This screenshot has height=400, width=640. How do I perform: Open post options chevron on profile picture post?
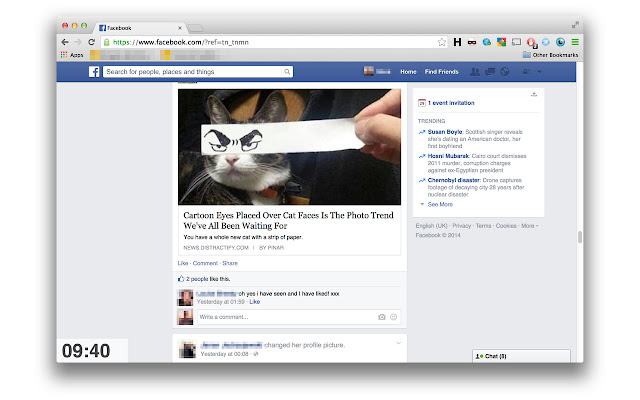click(397, 344)
